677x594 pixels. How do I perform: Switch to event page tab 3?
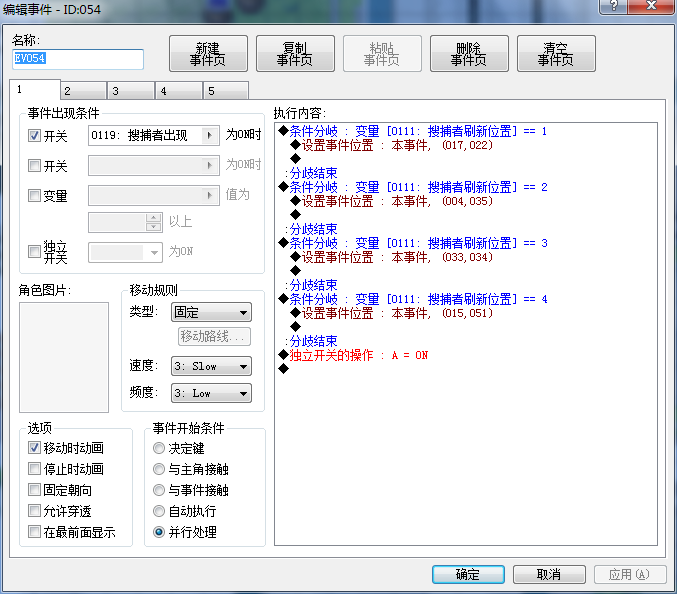(x=131, y=91)
